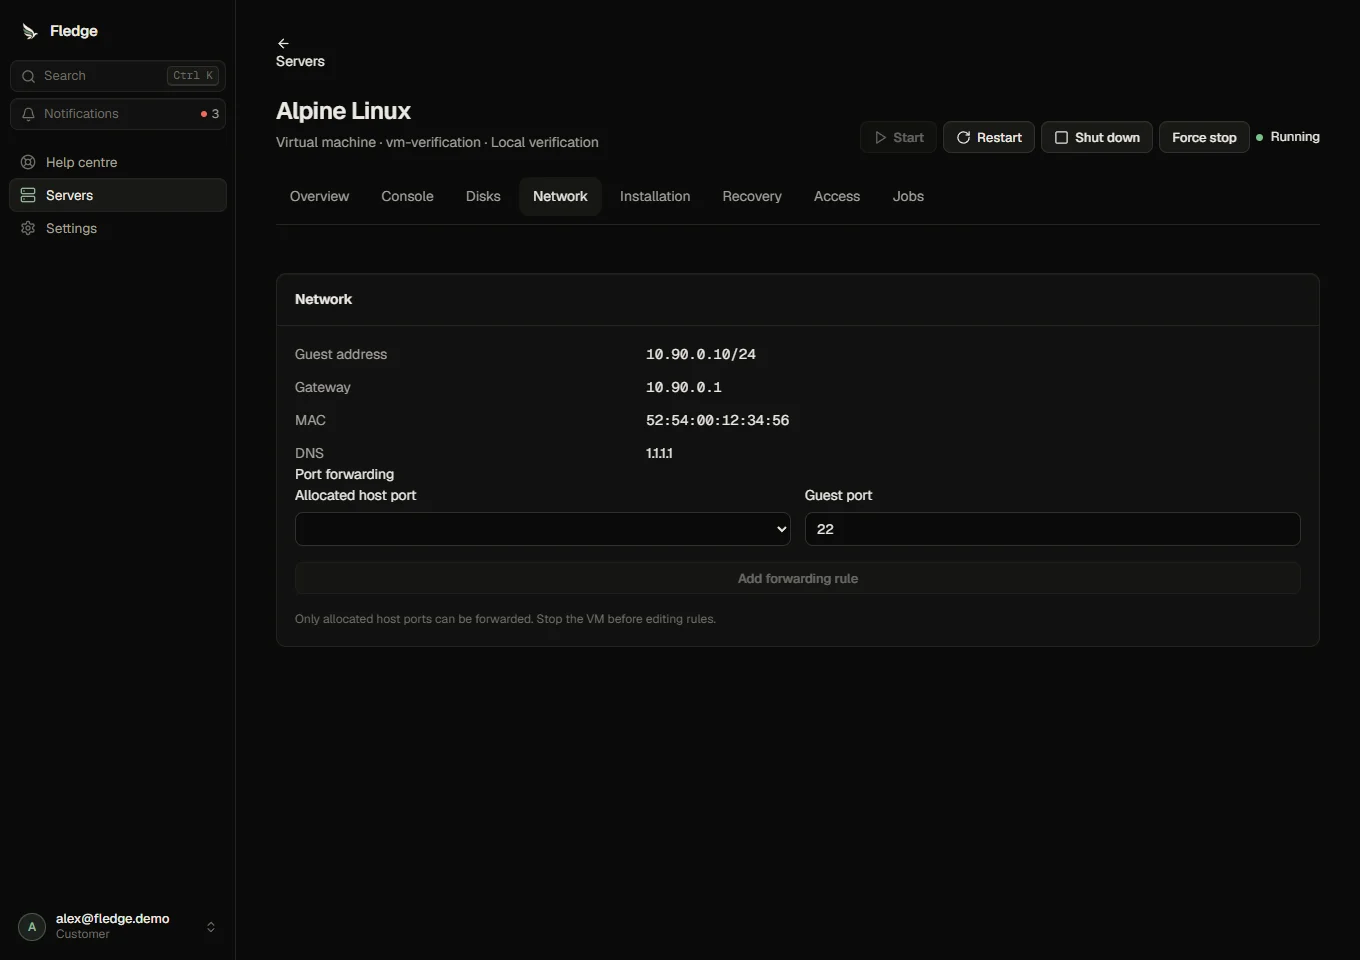Click the user avatar letter A
Image resolution: width=1360 pixels, height=960 pixels.
(32, 927)
